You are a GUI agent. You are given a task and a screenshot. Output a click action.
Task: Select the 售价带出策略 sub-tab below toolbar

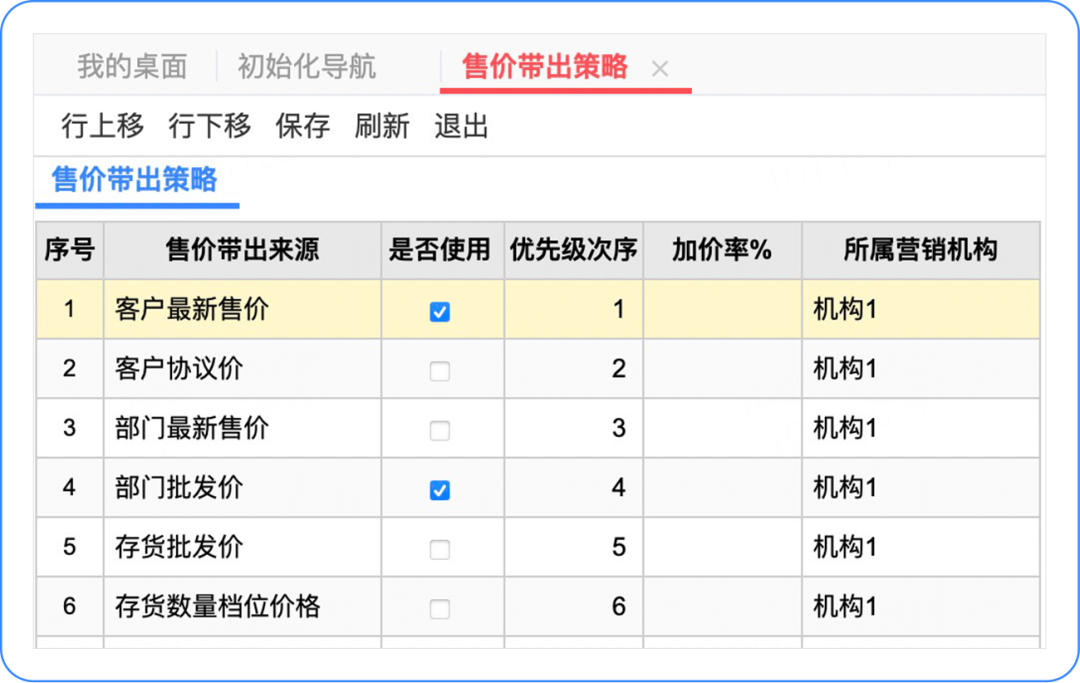(x=135, y=180)
